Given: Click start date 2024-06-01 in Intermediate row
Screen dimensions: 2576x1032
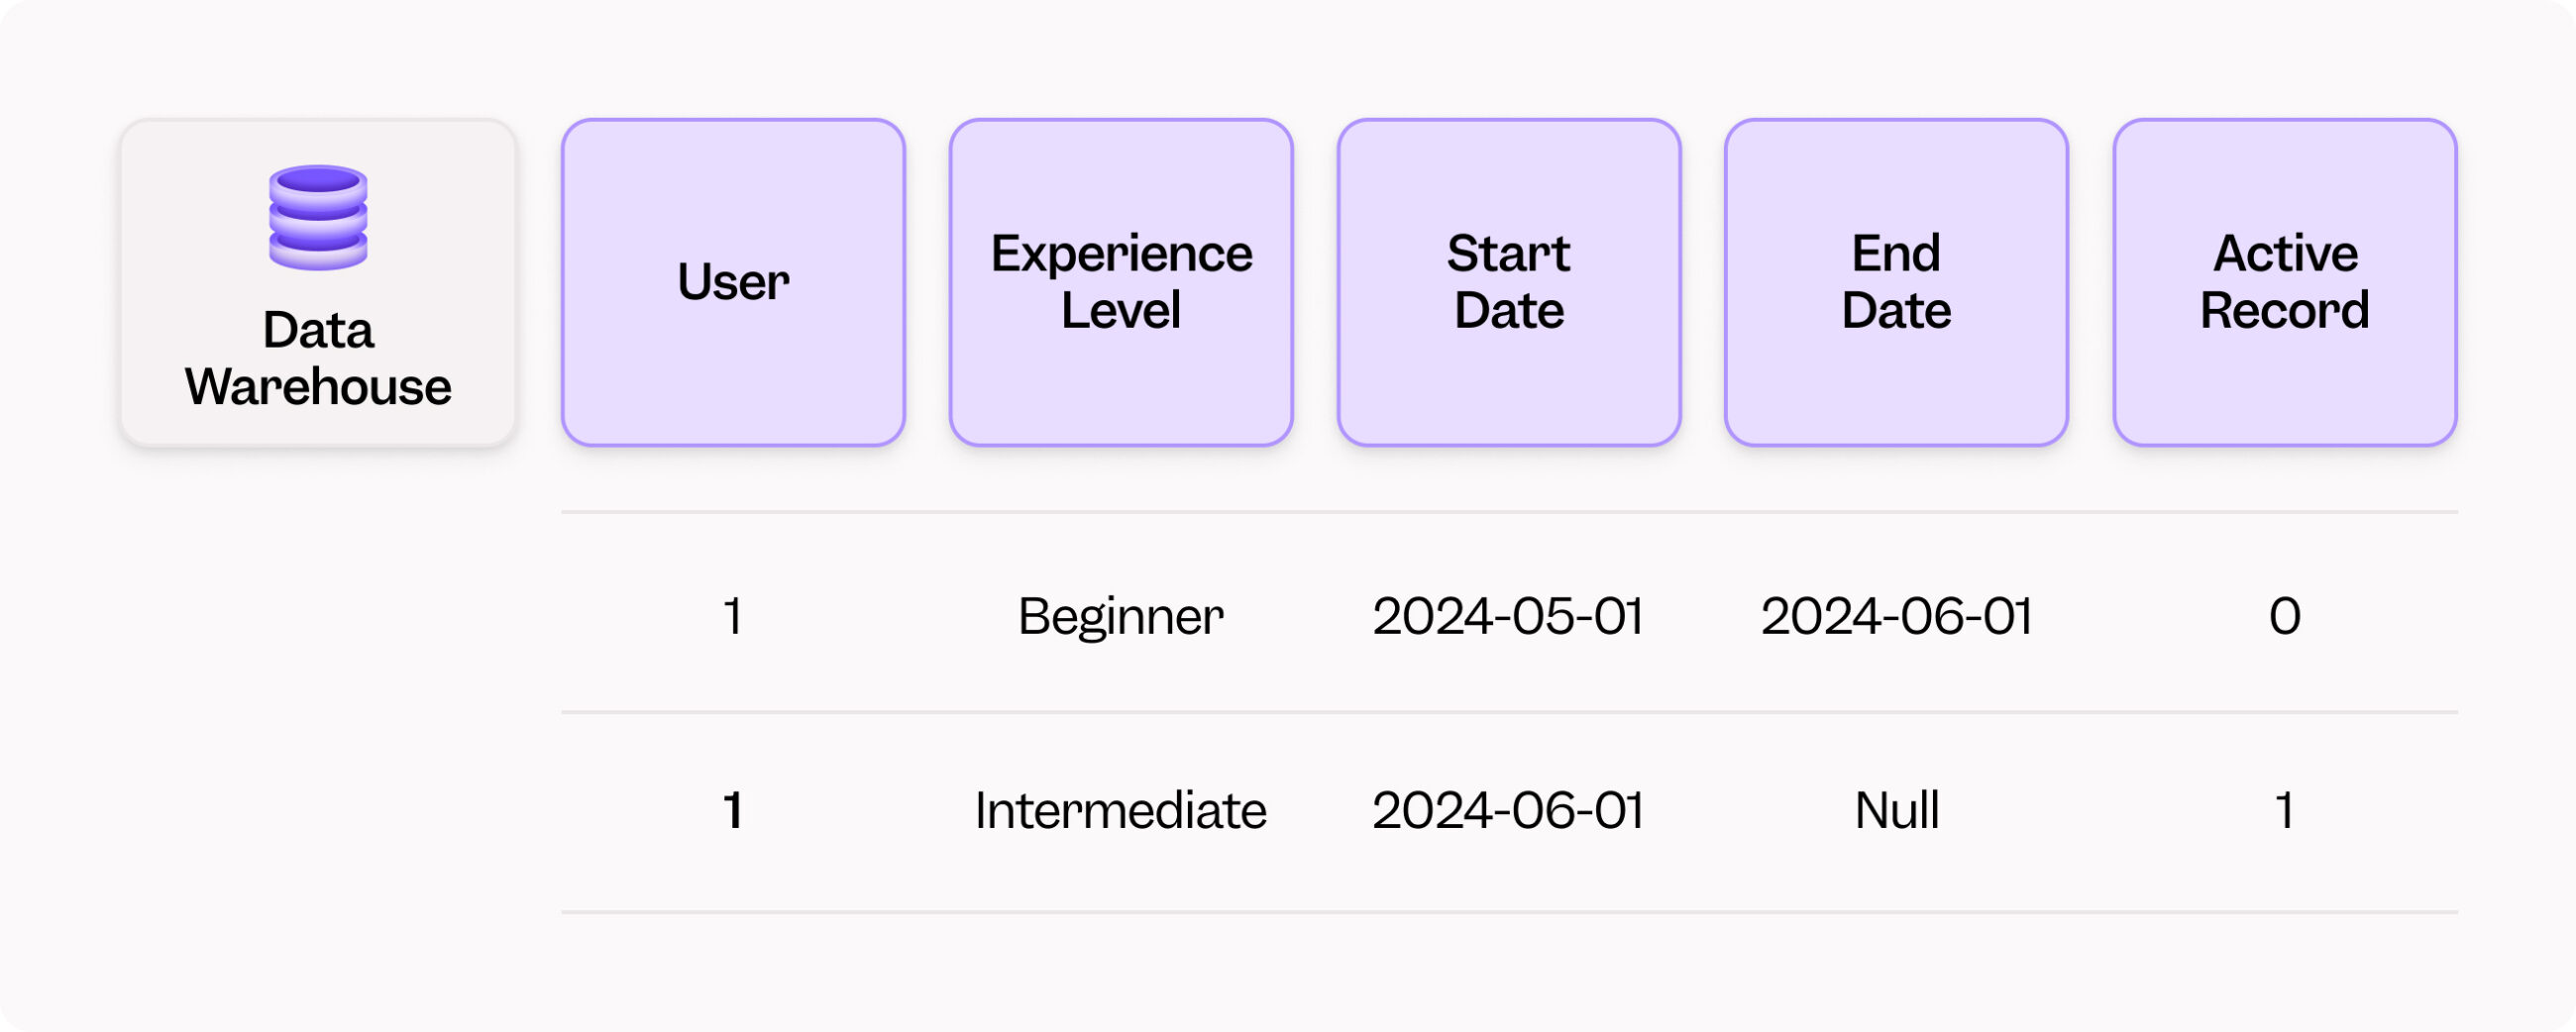Looking at the screenshot, I should 1508,810.
